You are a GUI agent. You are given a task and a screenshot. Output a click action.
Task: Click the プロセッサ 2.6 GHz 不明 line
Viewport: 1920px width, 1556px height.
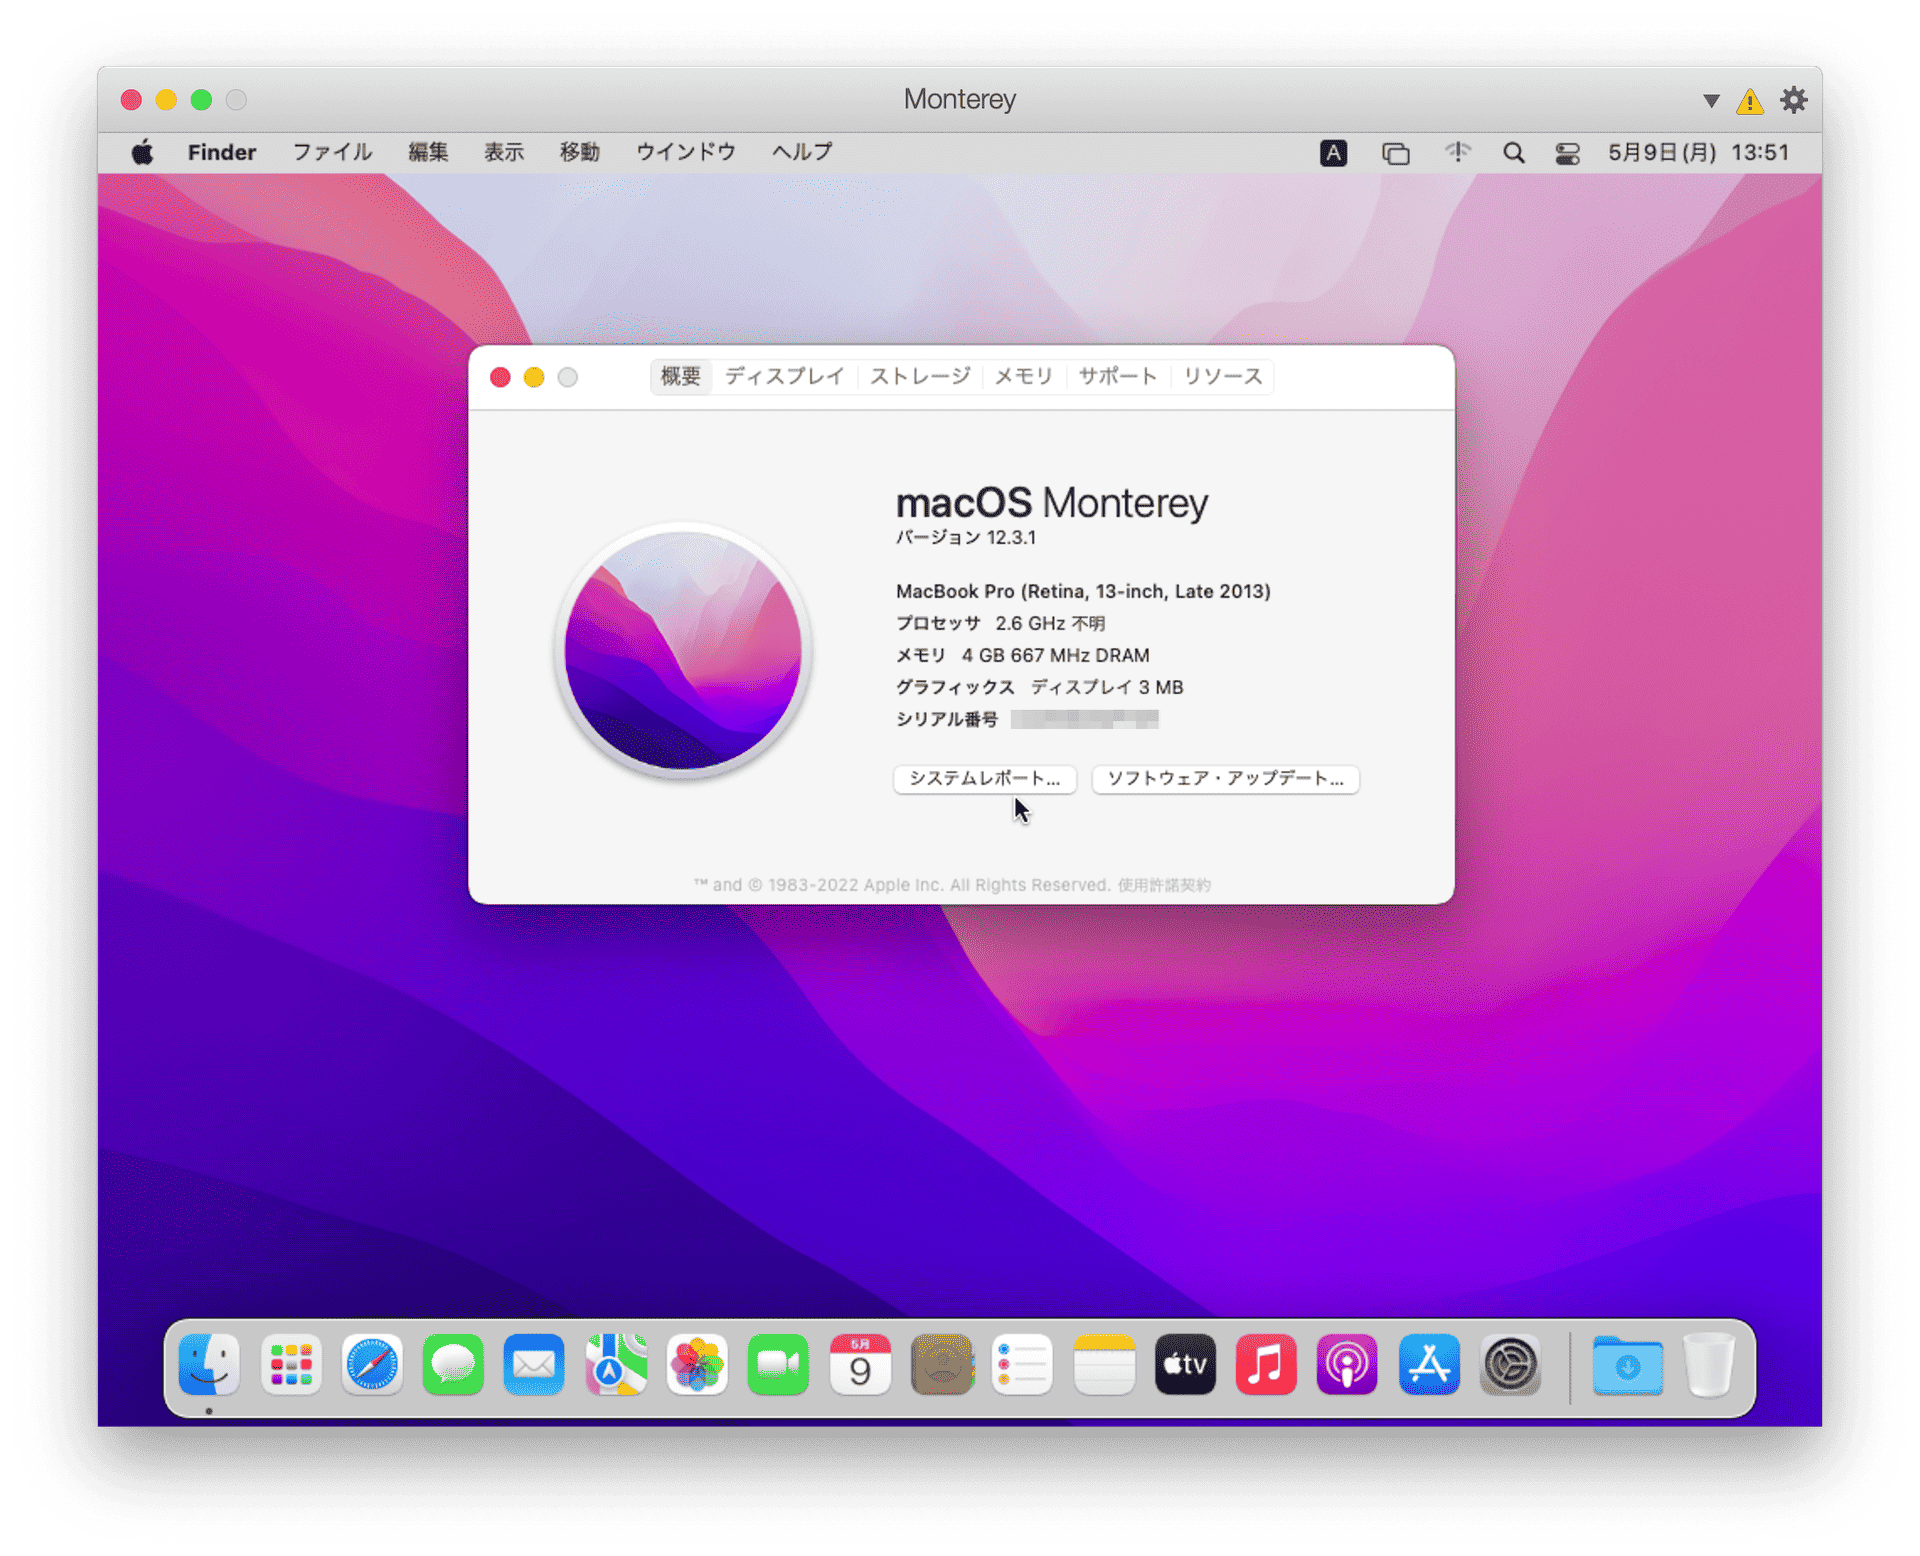(x=1000, y=623)
